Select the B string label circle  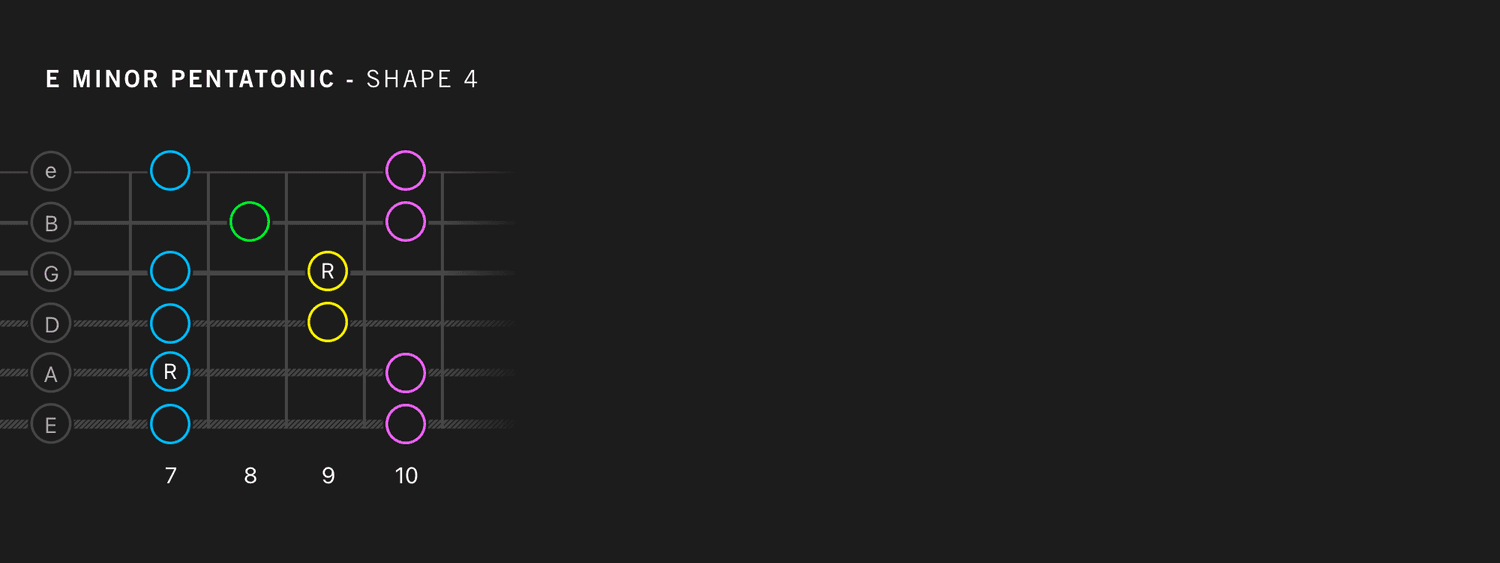51,222
